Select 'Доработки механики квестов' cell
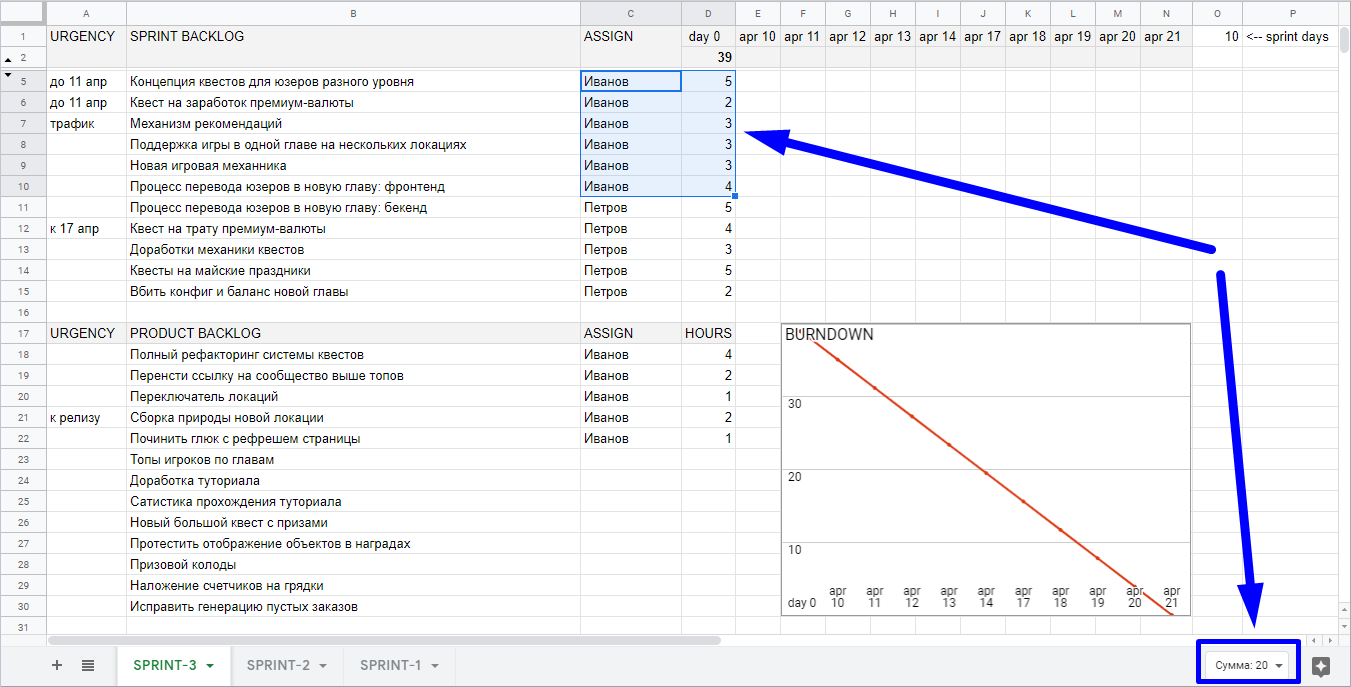Viewport: 1351px width, 687px height. (x=353, y=249)
